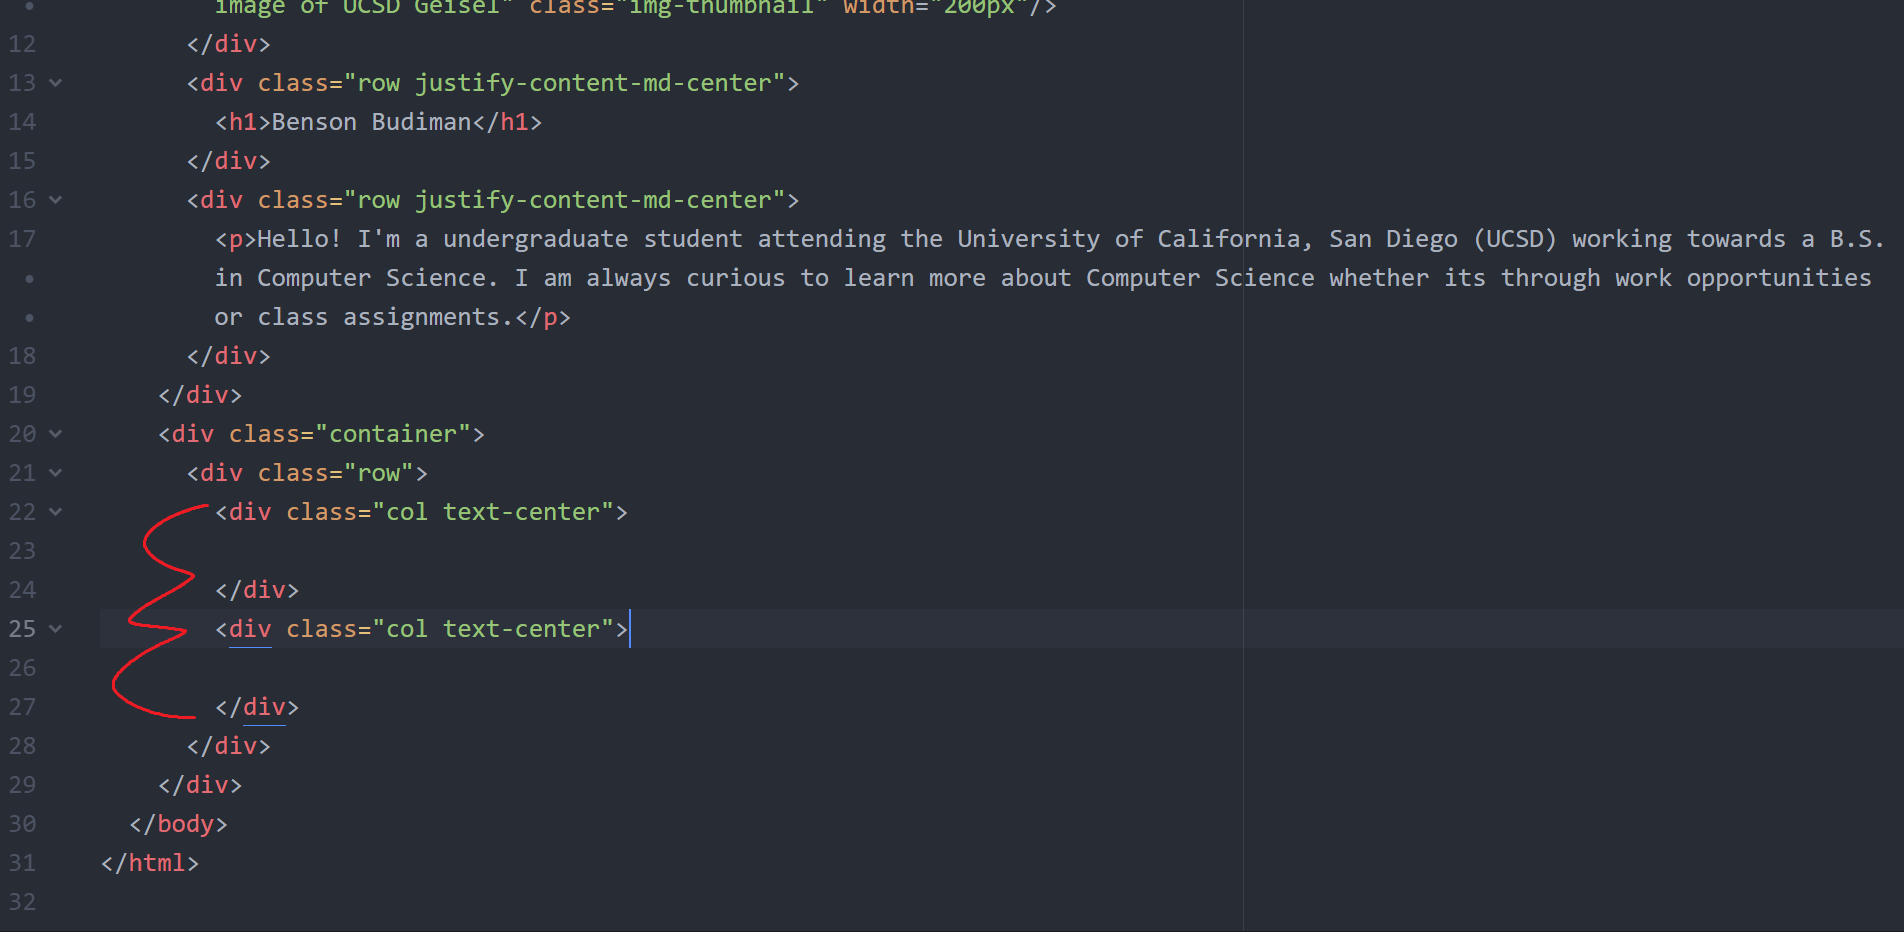Click the closing div on line 27
This screenshot has width=1904, height=932.
(257, 707)
